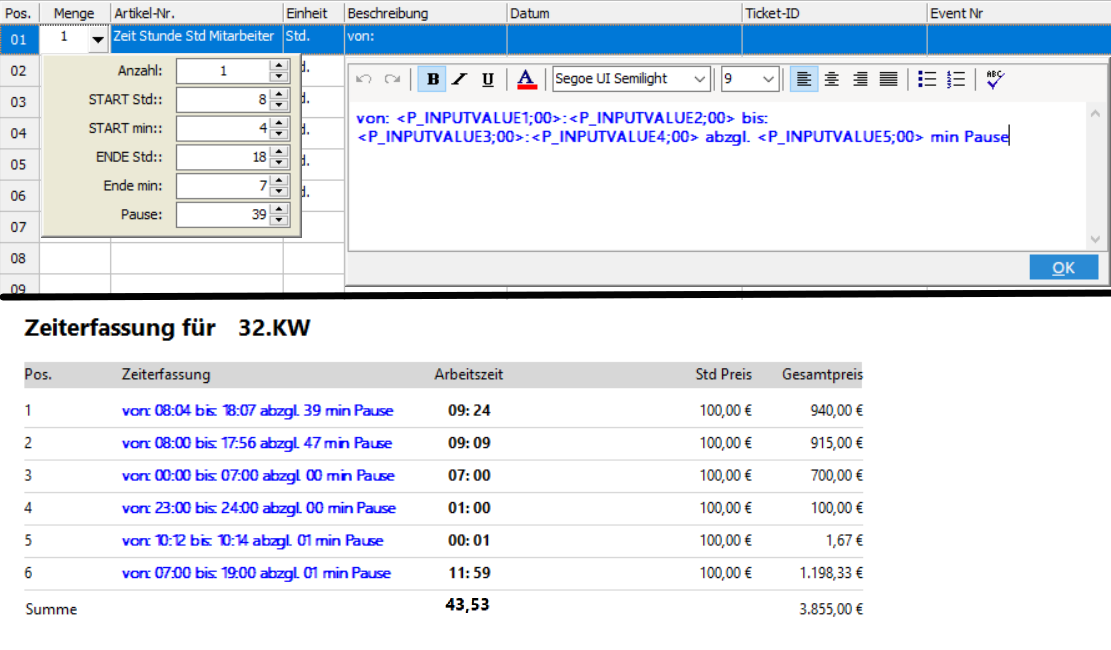This screenshot has height=650, width=1111.
Task: Redo edit in description editor
Action: tap(392, 79)
